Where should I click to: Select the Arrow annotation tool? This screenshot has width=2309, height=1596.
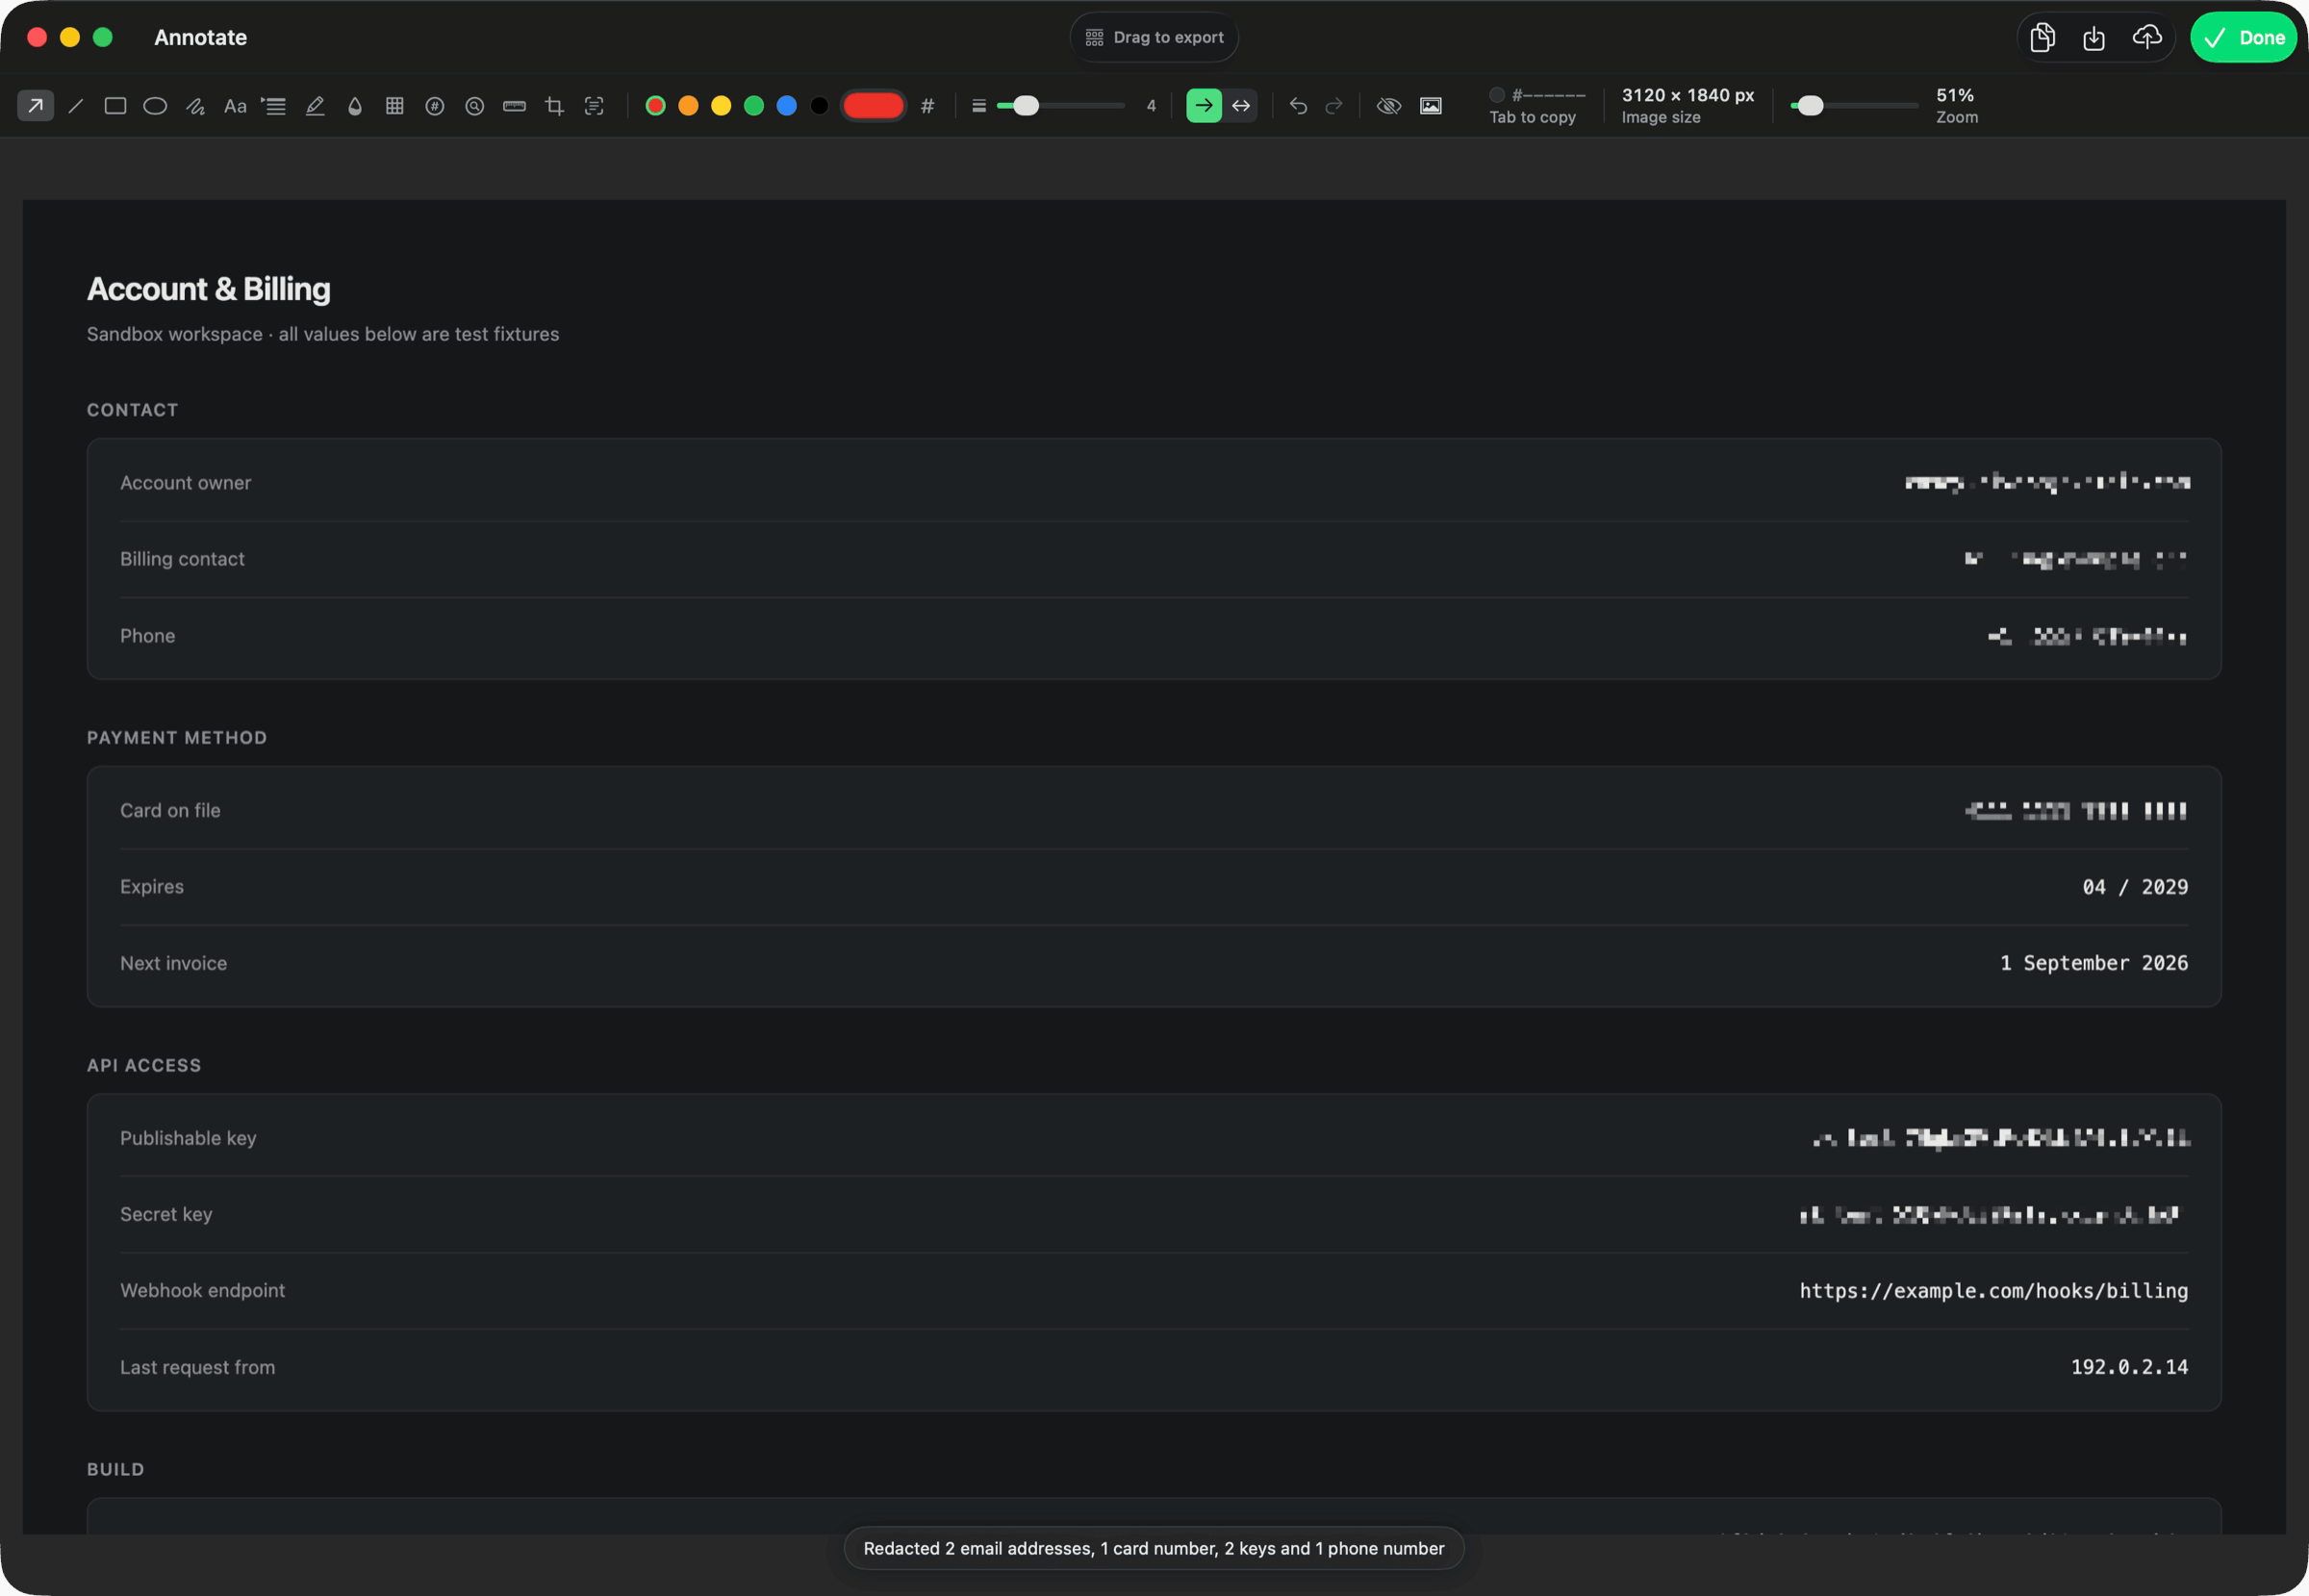35,105
